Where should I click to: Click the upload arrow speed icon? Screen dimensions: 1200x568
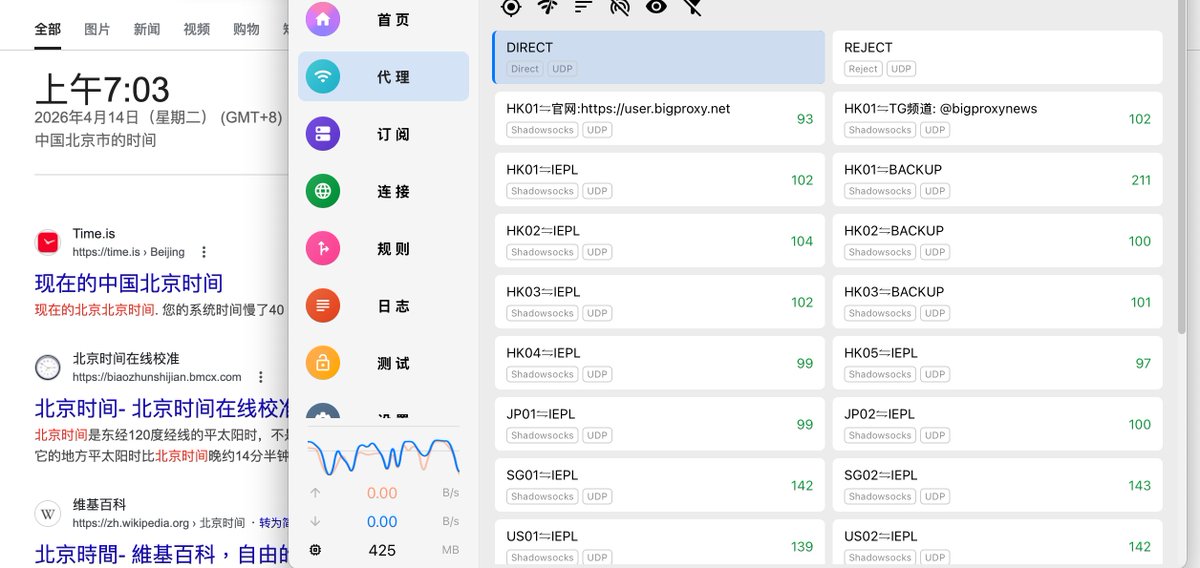(316, 493)
